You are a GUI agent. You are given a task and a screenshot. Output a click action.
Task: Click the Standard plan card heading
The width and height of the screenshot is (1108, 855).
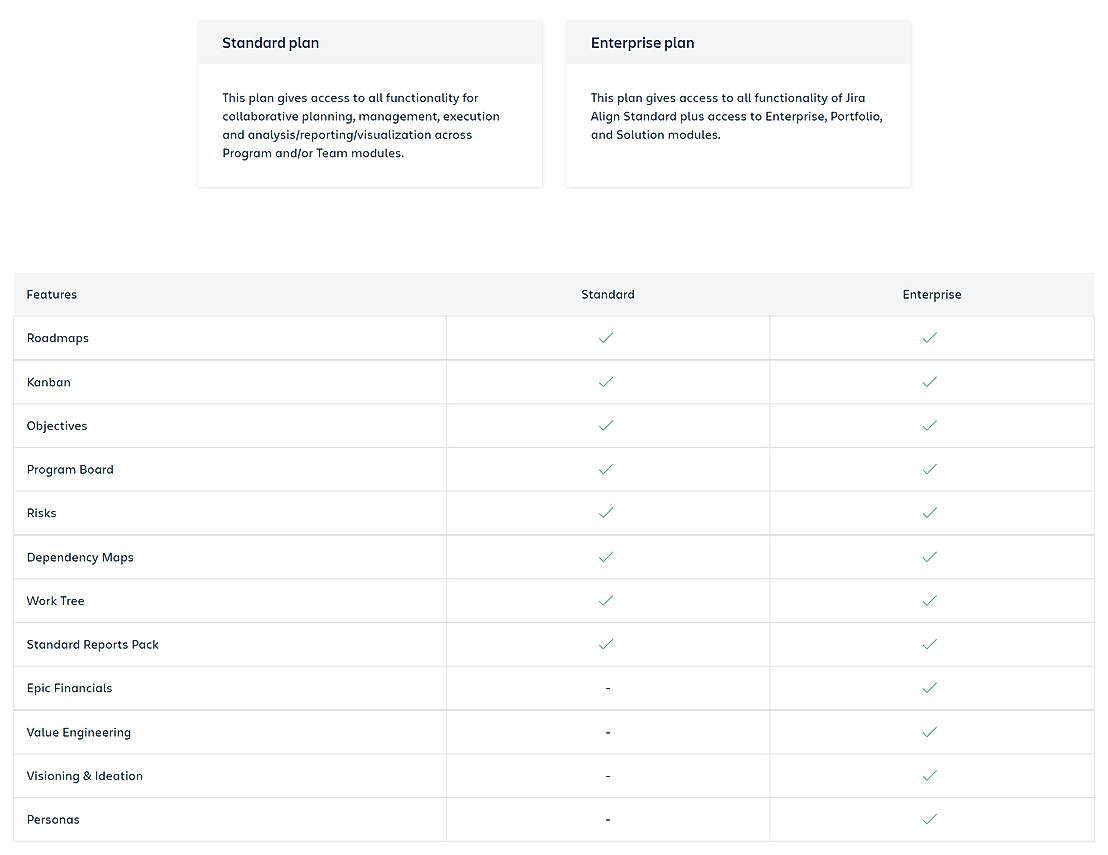point(271,43)
